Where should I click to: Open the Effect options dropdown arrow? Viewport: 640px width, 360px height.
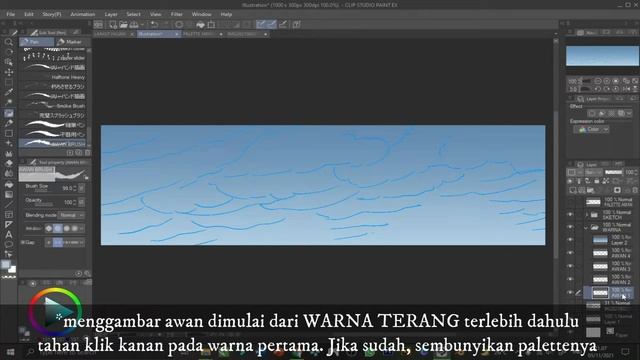coord(630,113)
